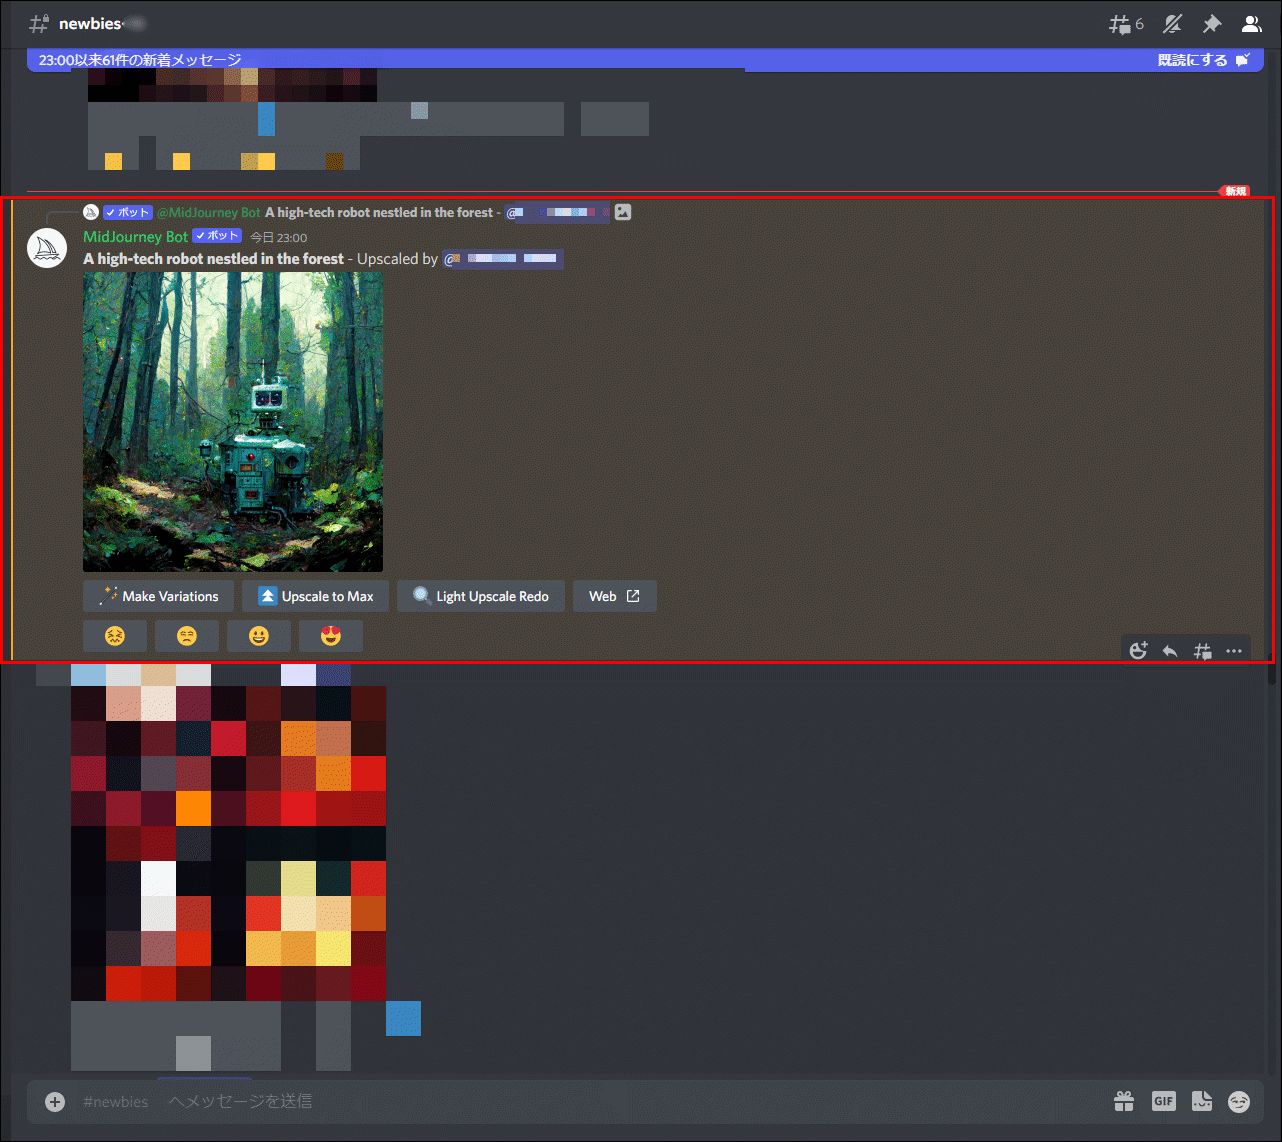The width and height of the screenshot is (1282, 1142).
Task: Click the new messages banner text
Action: coord(140,60)
